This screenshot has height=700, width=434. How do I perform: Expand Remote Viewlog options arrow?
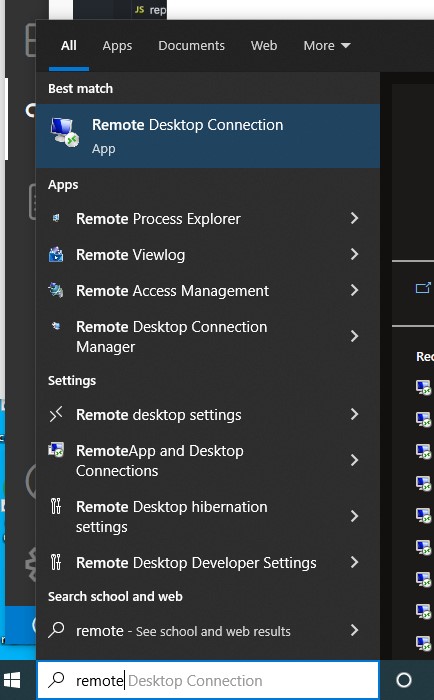tap(355, 254)
